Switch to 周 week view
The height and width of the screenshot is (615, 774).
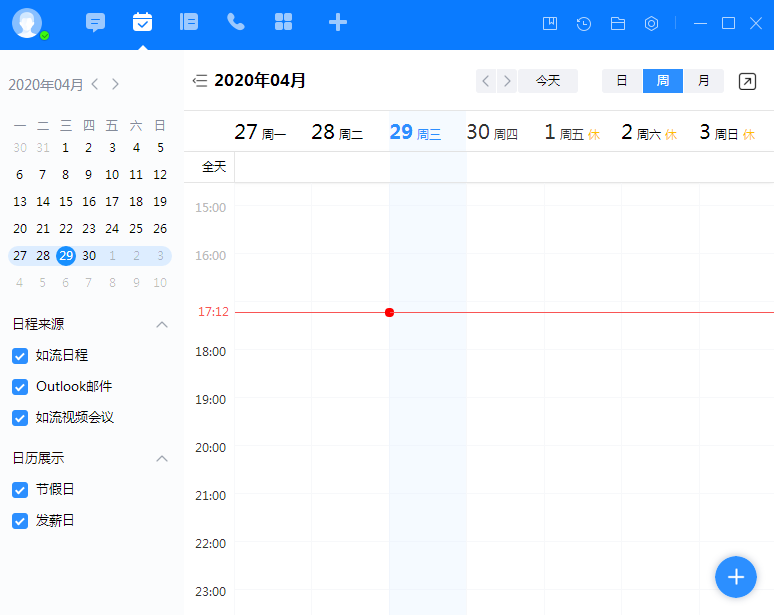663,81
